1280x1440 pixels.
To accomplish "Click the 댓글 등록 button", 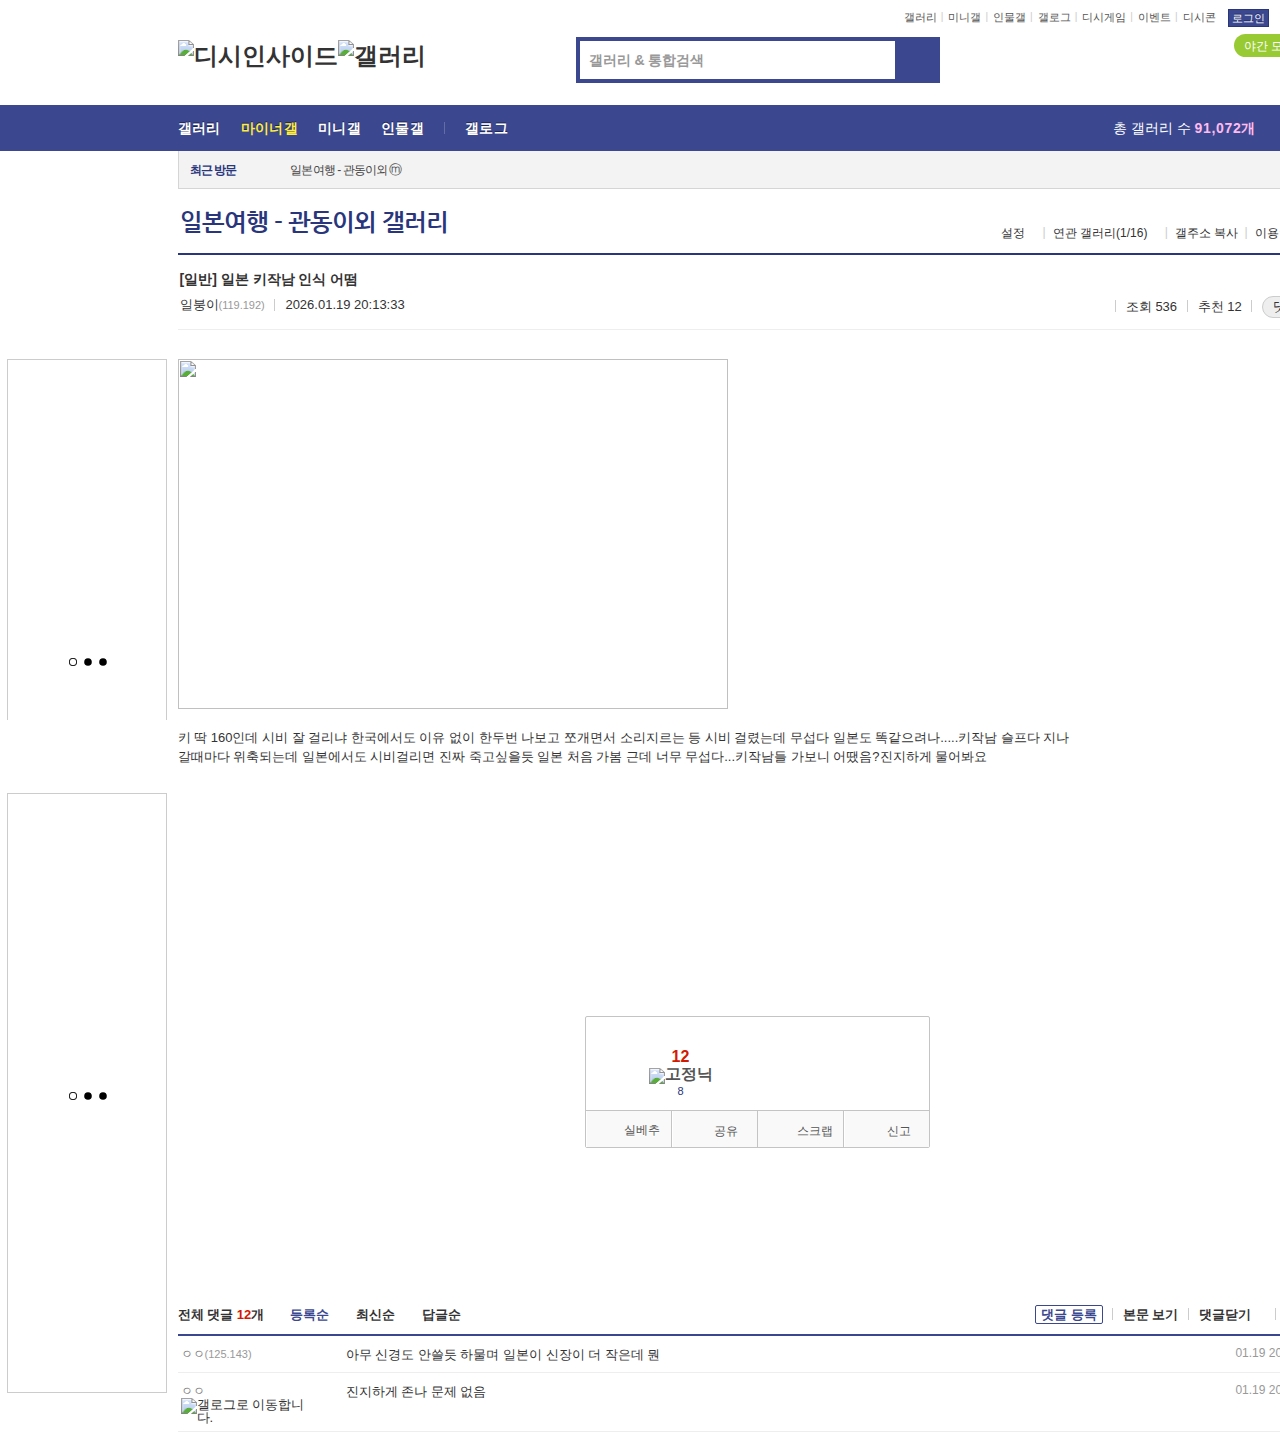I will tap(1068, 1315).
